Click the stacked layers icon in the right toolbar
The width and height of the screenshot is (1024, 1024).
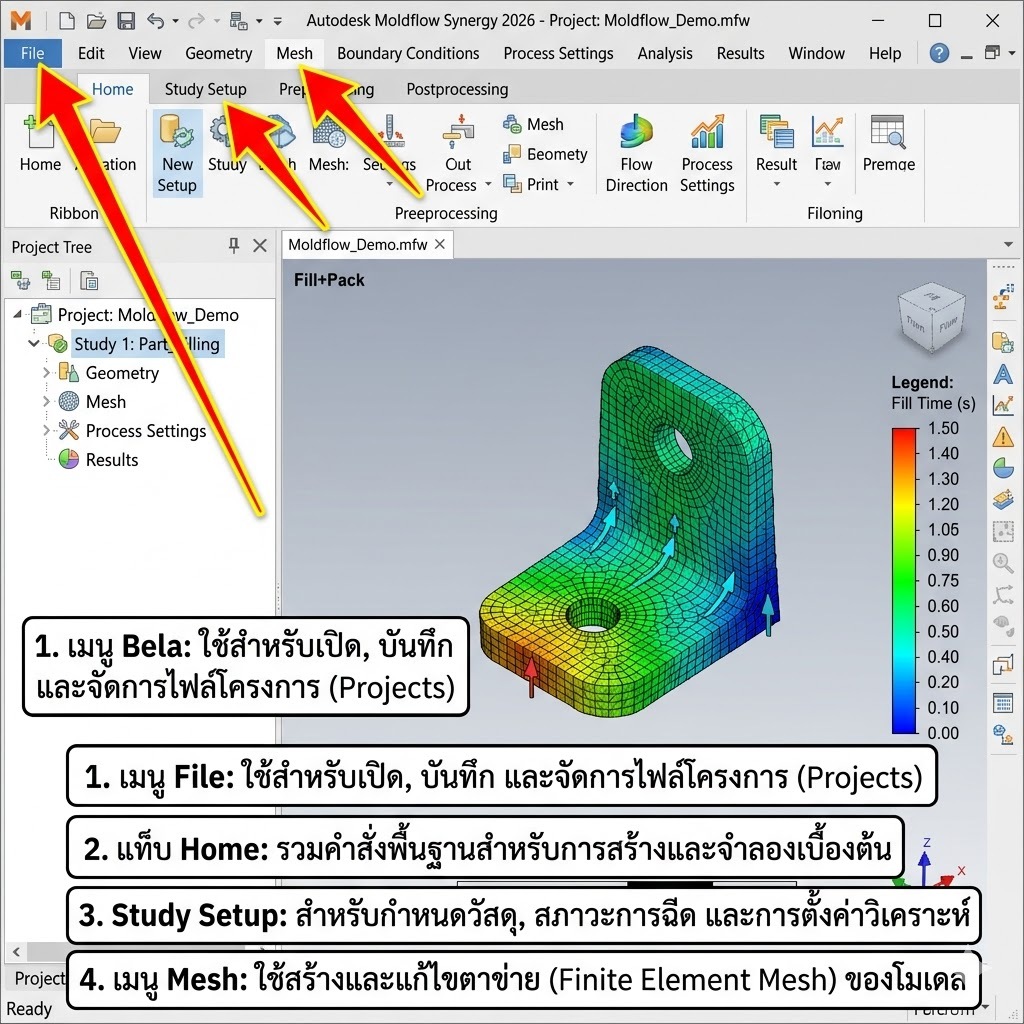1002,500
